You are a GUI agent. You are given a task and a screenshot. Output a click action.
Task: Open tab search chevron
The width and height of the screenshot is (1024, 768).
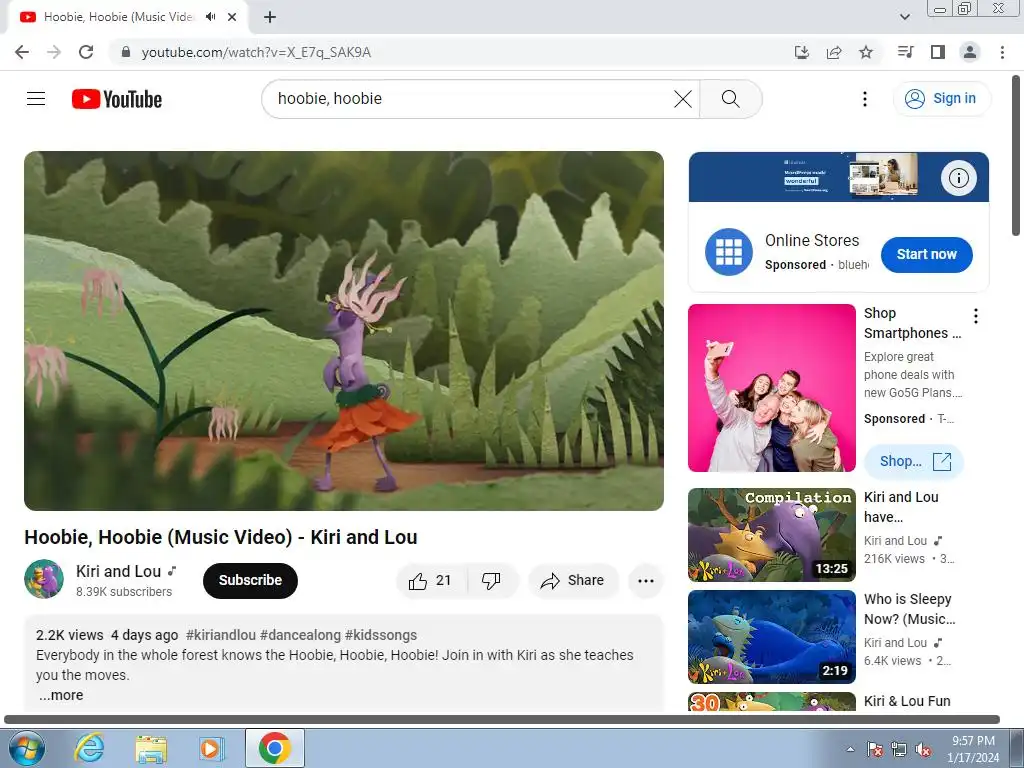click(904, 17)
